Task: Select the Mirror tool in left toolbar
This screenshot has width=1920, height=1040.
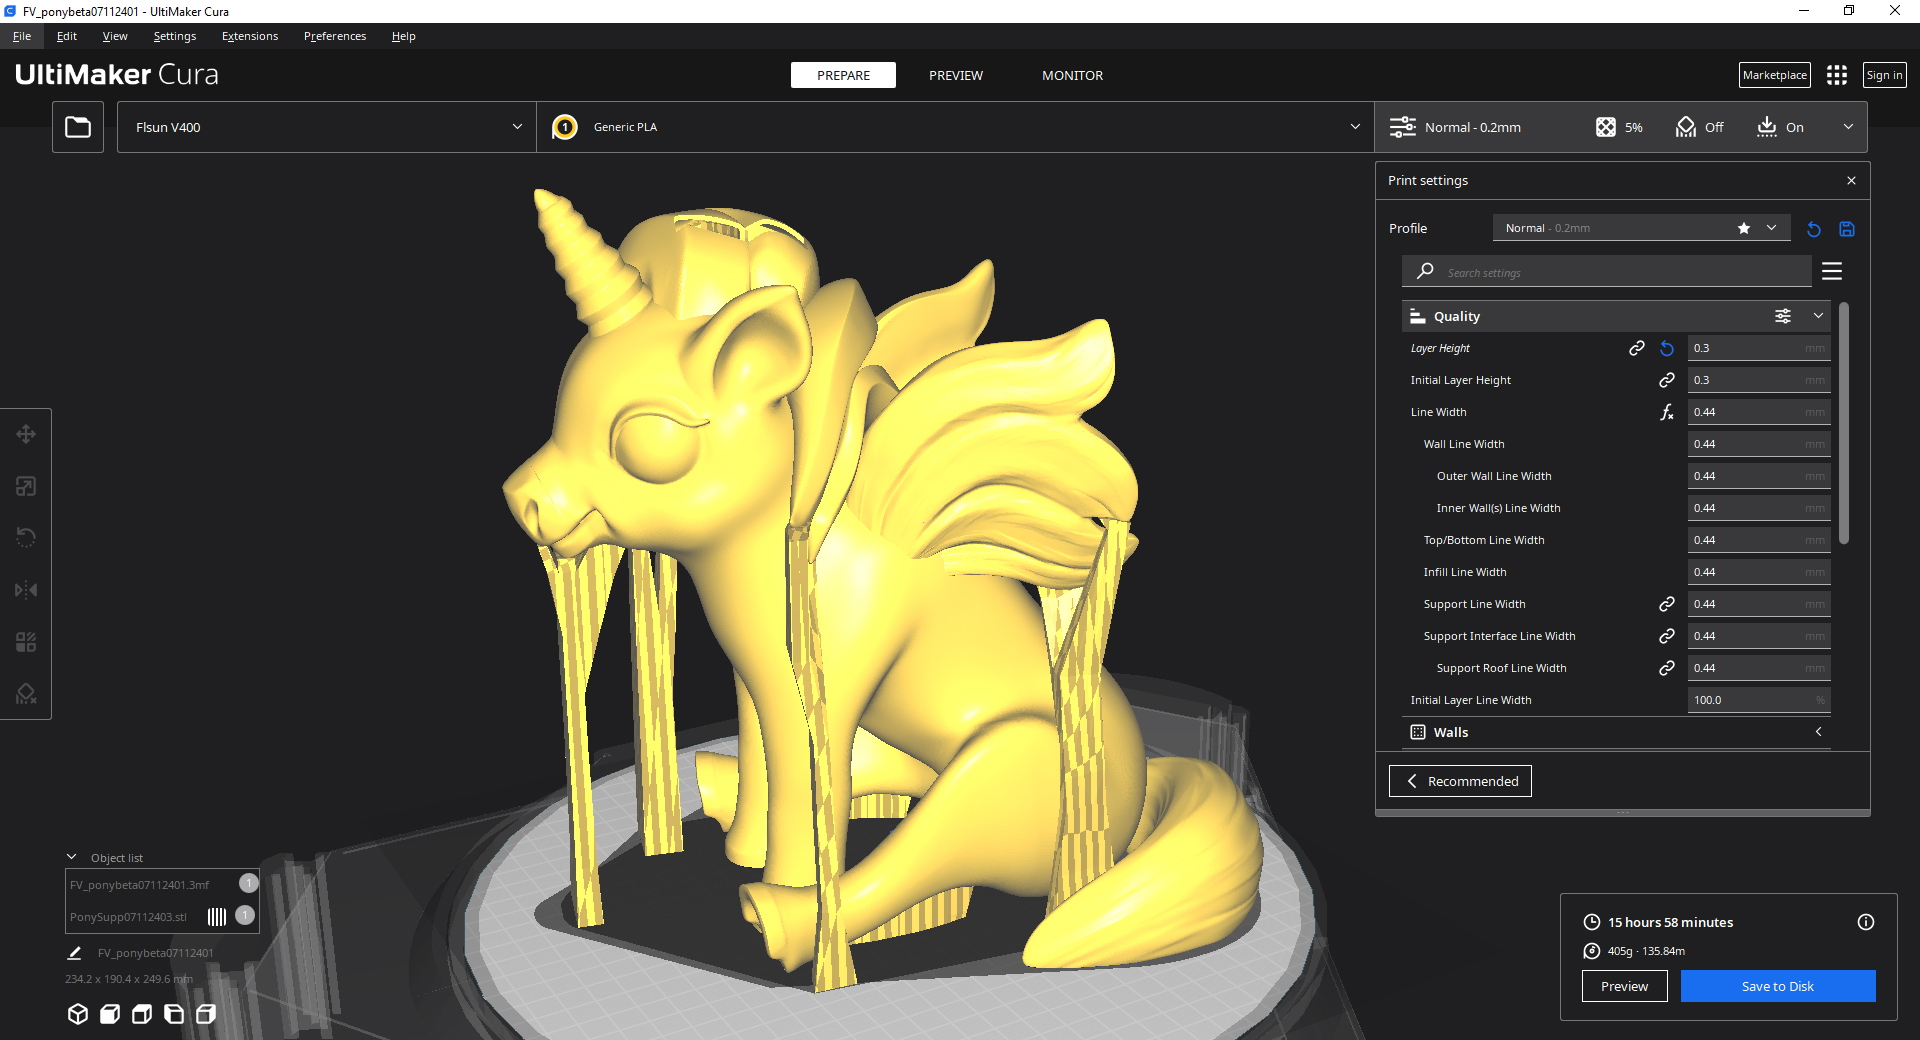Action: pos(26,590)
